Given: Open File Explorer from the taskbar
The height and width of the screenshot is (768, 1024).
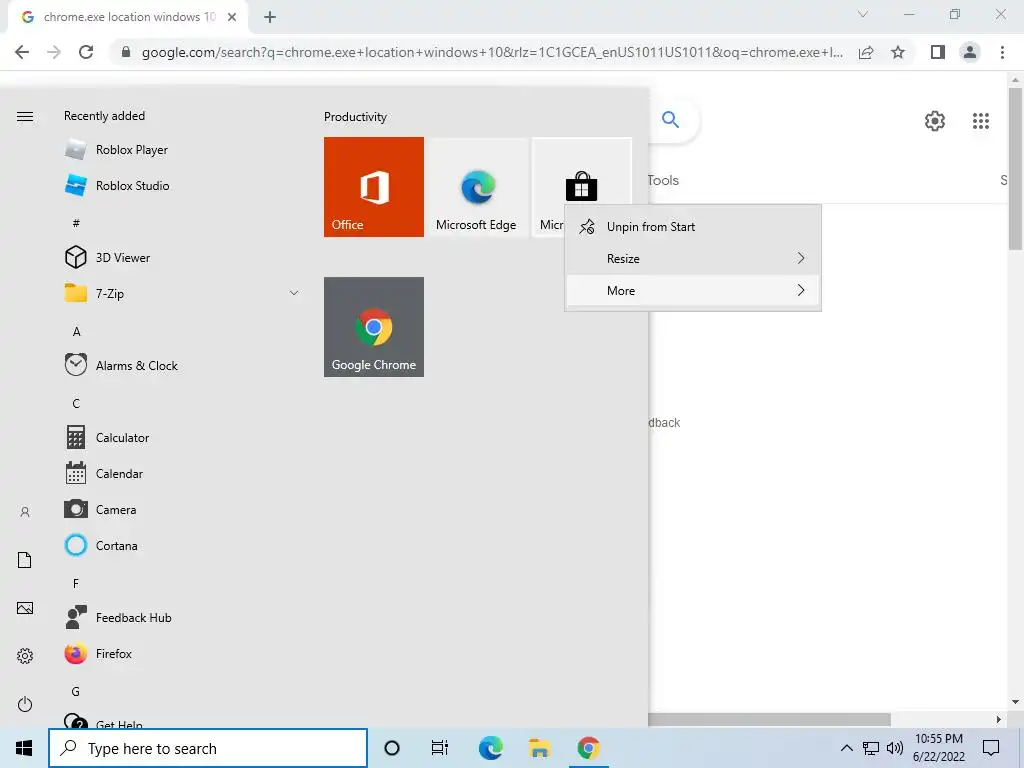Looking at the screenshot, I should point(539,748).
